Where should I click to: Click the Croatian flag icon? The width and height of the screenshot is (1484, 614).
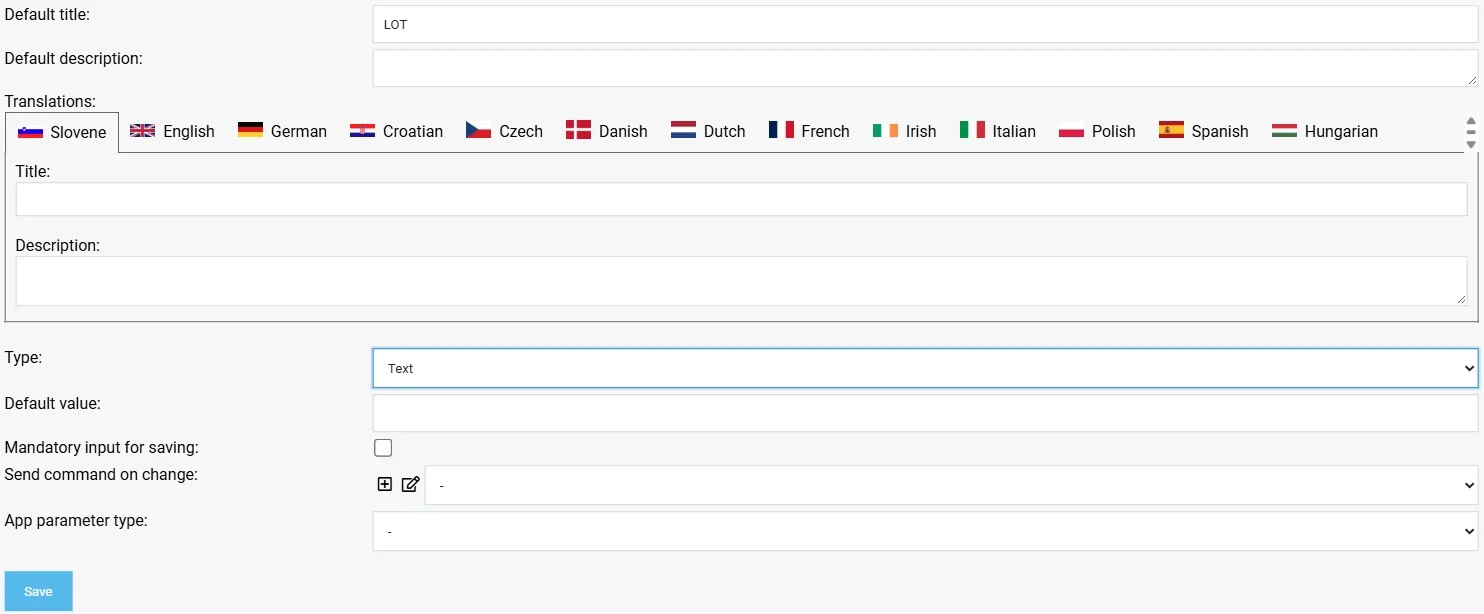tap(362, 130)
